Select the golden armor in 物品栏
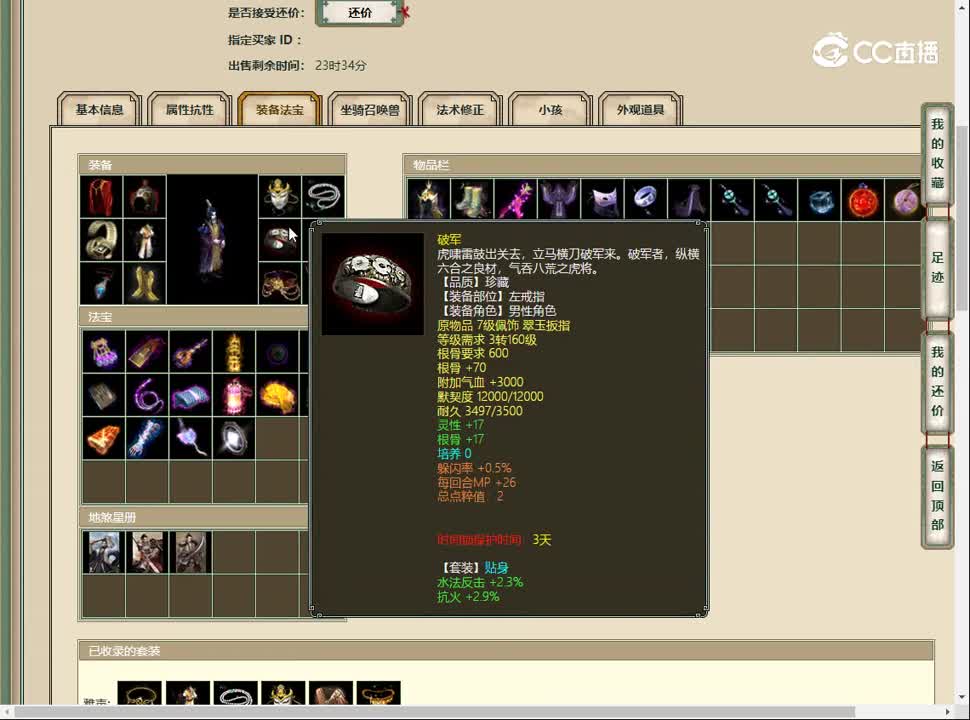Image resolution: width=970 pixels, height=720 pixels. tap(429, 200)
